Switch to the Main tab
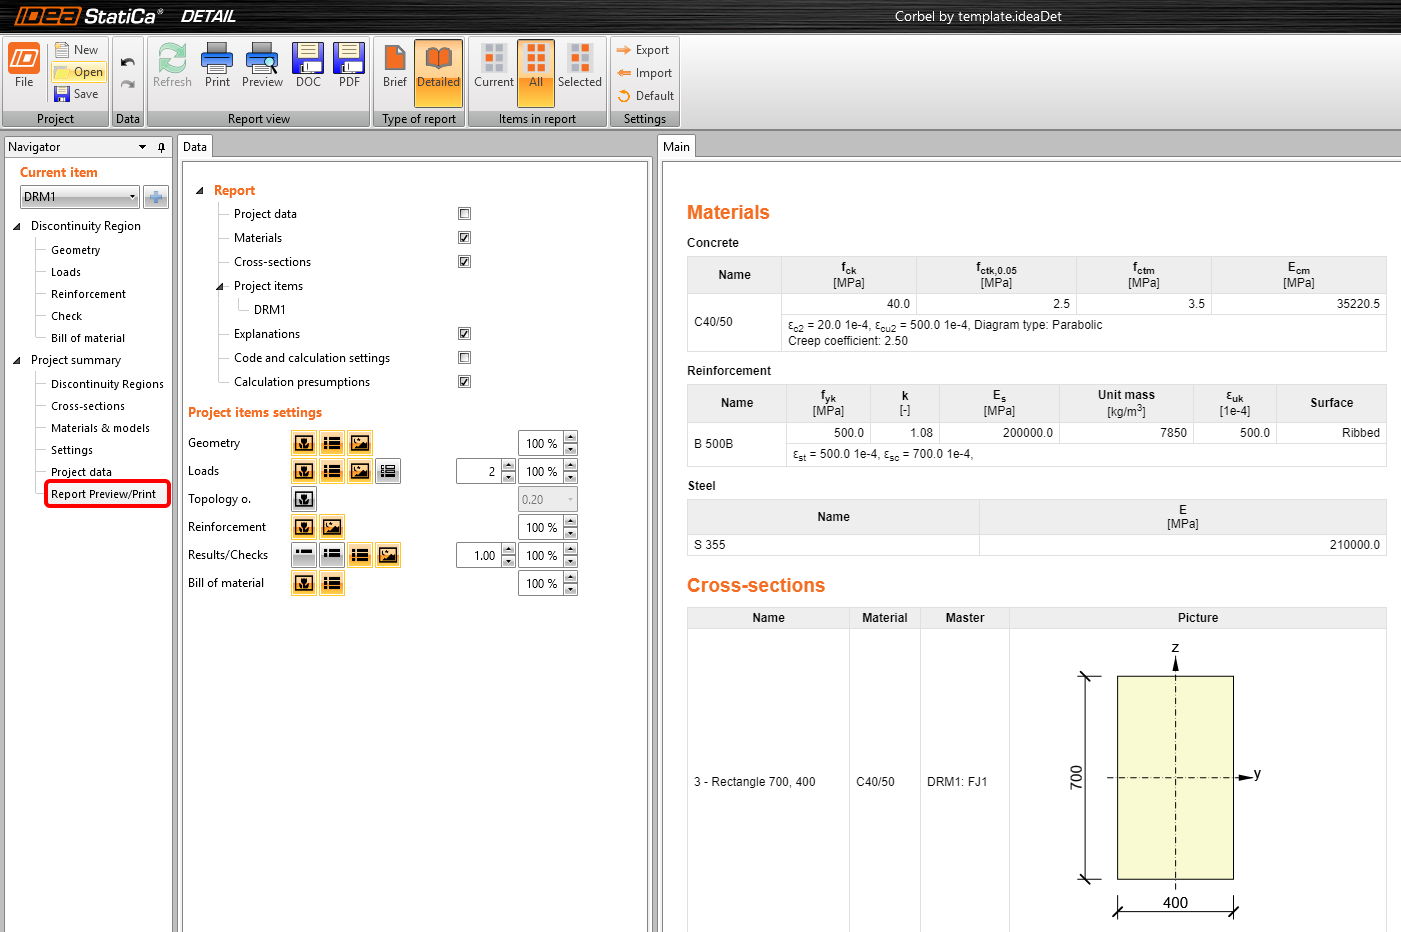Viewport: 1401px width, 932px height. (676, 147)
